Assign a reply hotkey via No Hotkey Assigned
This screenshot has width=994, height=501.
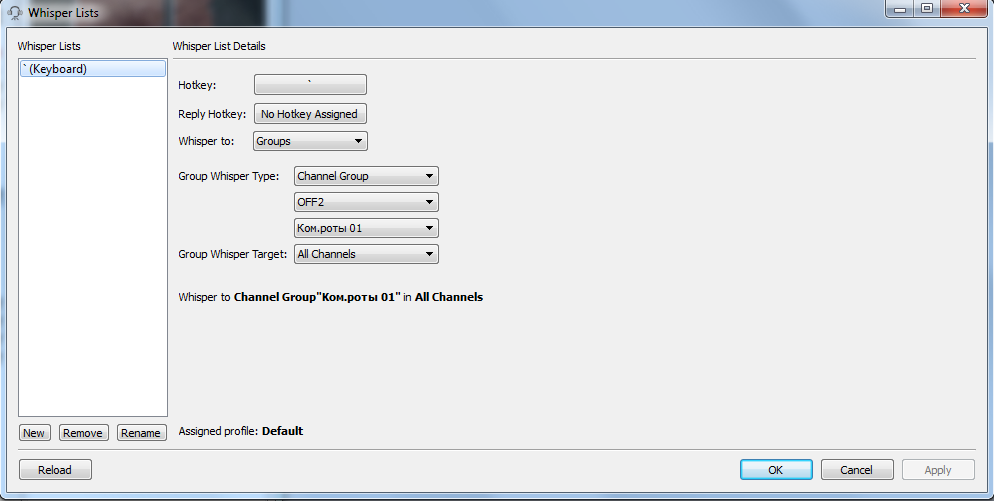(x=310, y=114)
